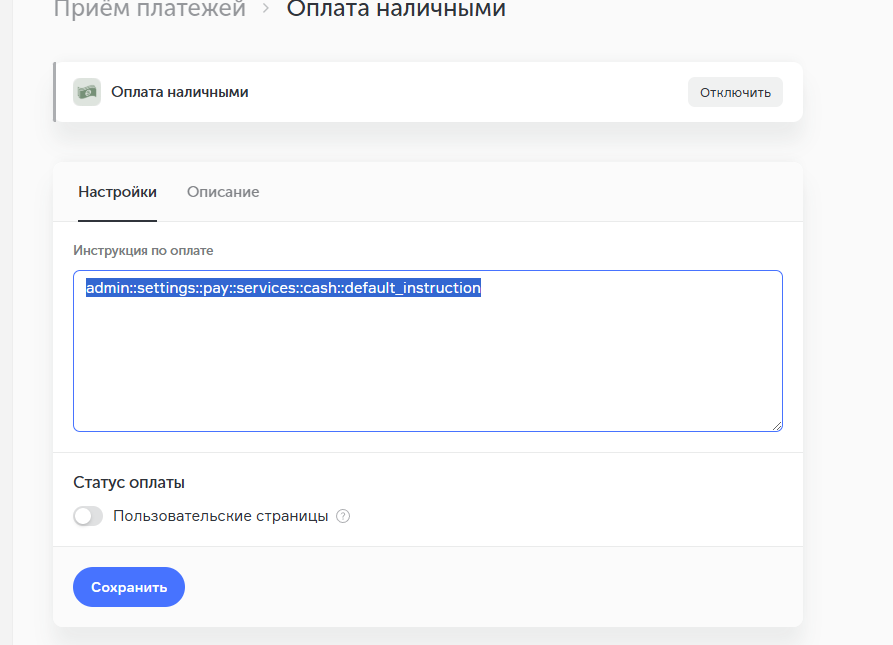Click the Статус оплаты section heading
Viewport: 893px width, 645px height.
coord(129,482)
